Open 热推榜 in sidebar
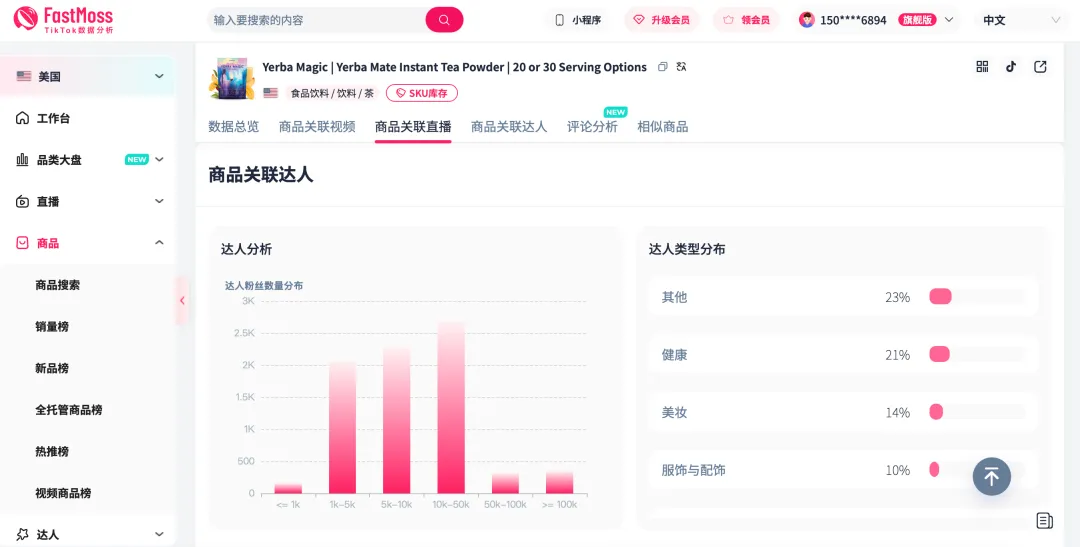This screenshot has height=547, width=1080. click(x=52, y=451)
